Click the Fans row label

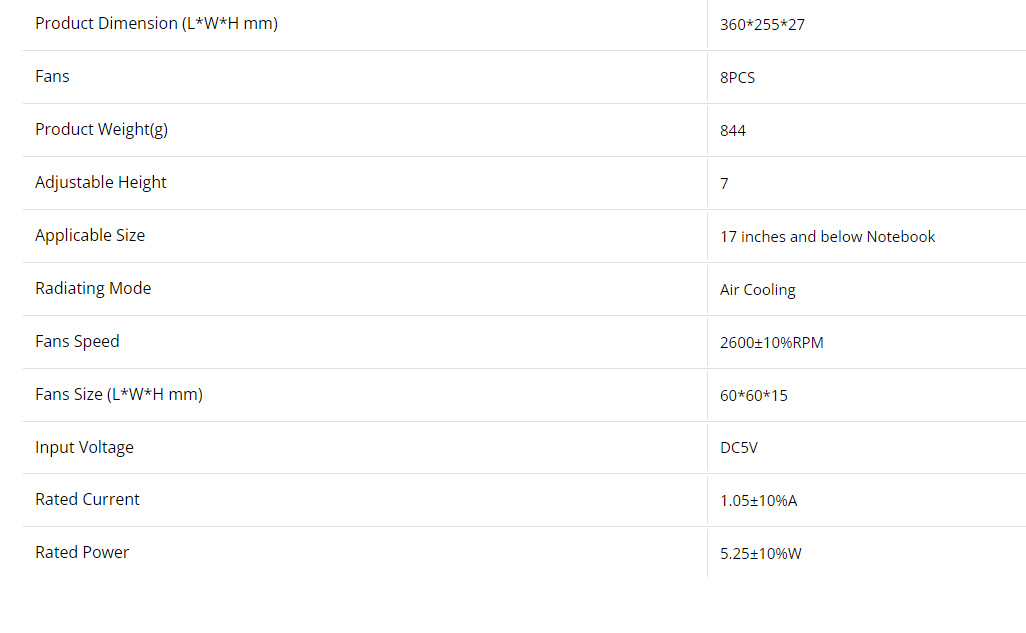(x=52, y=76)
